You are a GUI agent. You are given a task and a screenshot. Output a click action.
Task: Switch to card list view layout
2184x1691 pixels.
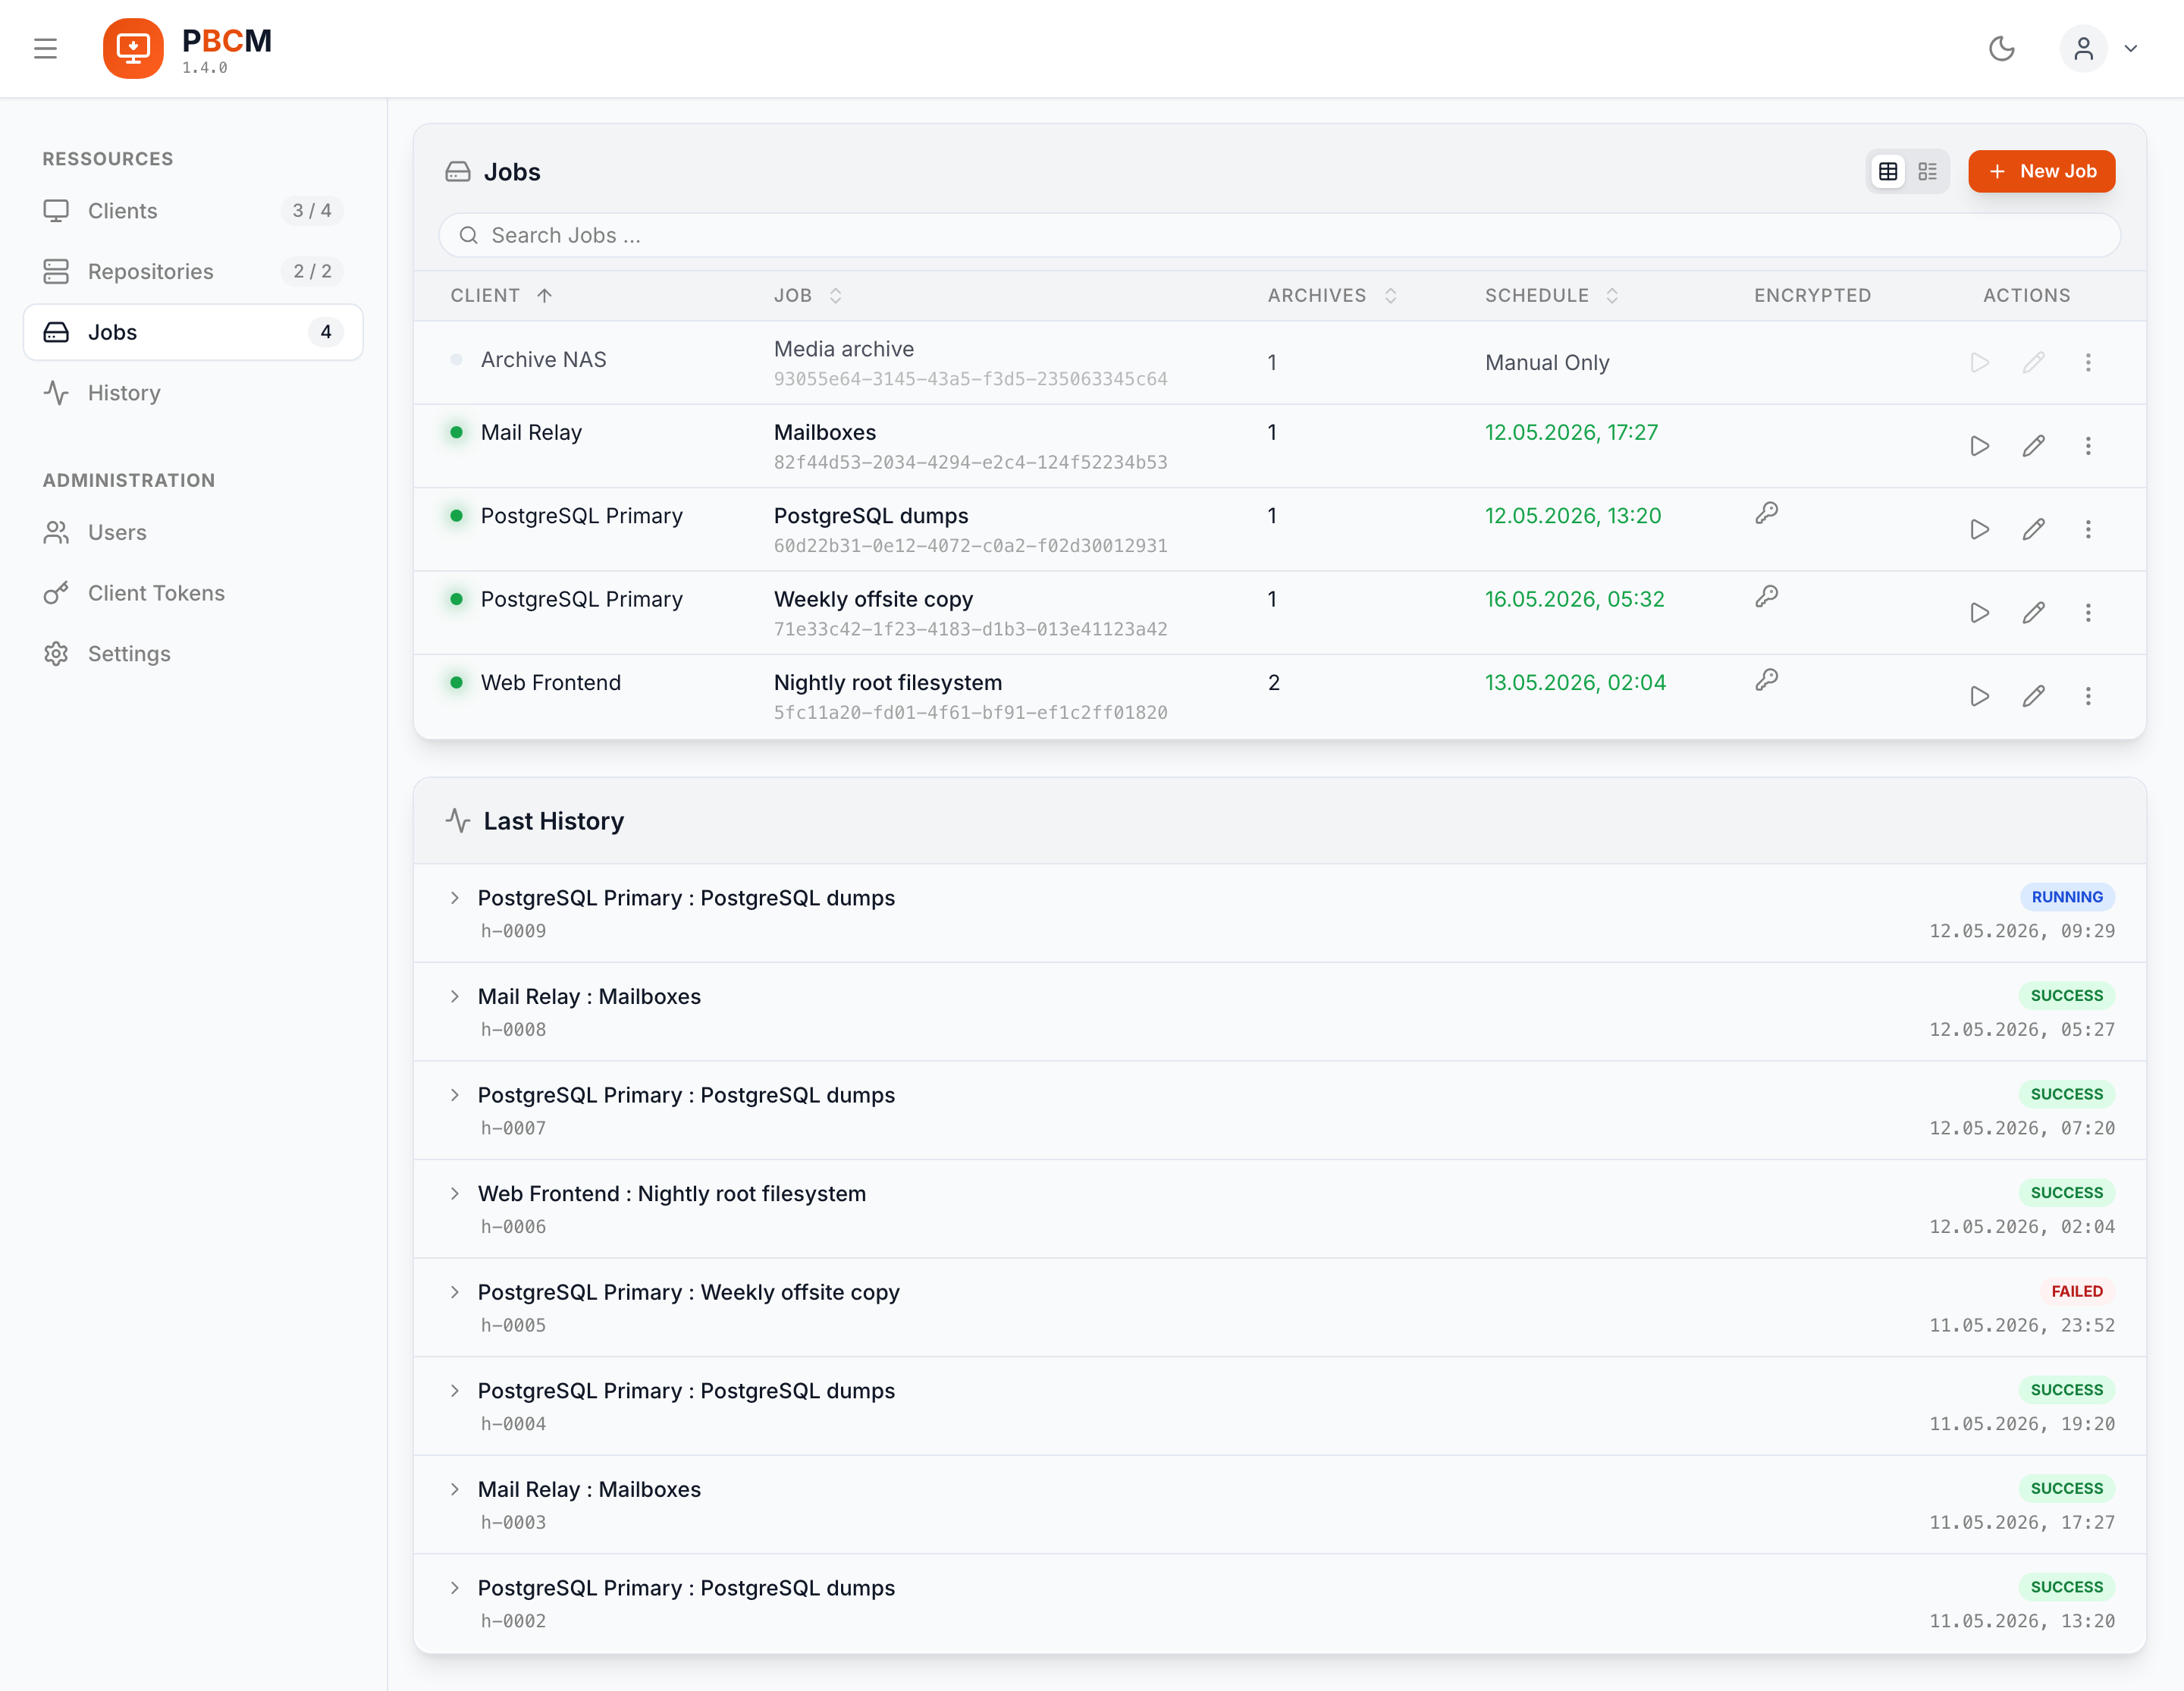tap(1927, 171)
